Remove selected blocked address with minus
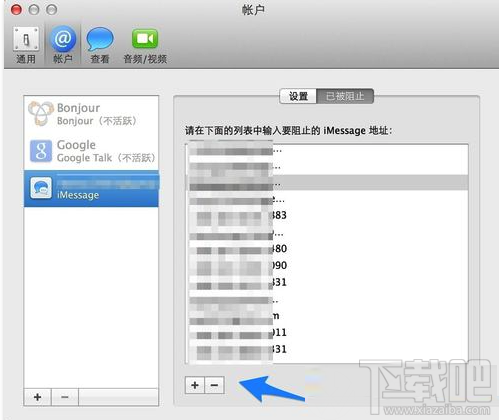 pos(214,385)
